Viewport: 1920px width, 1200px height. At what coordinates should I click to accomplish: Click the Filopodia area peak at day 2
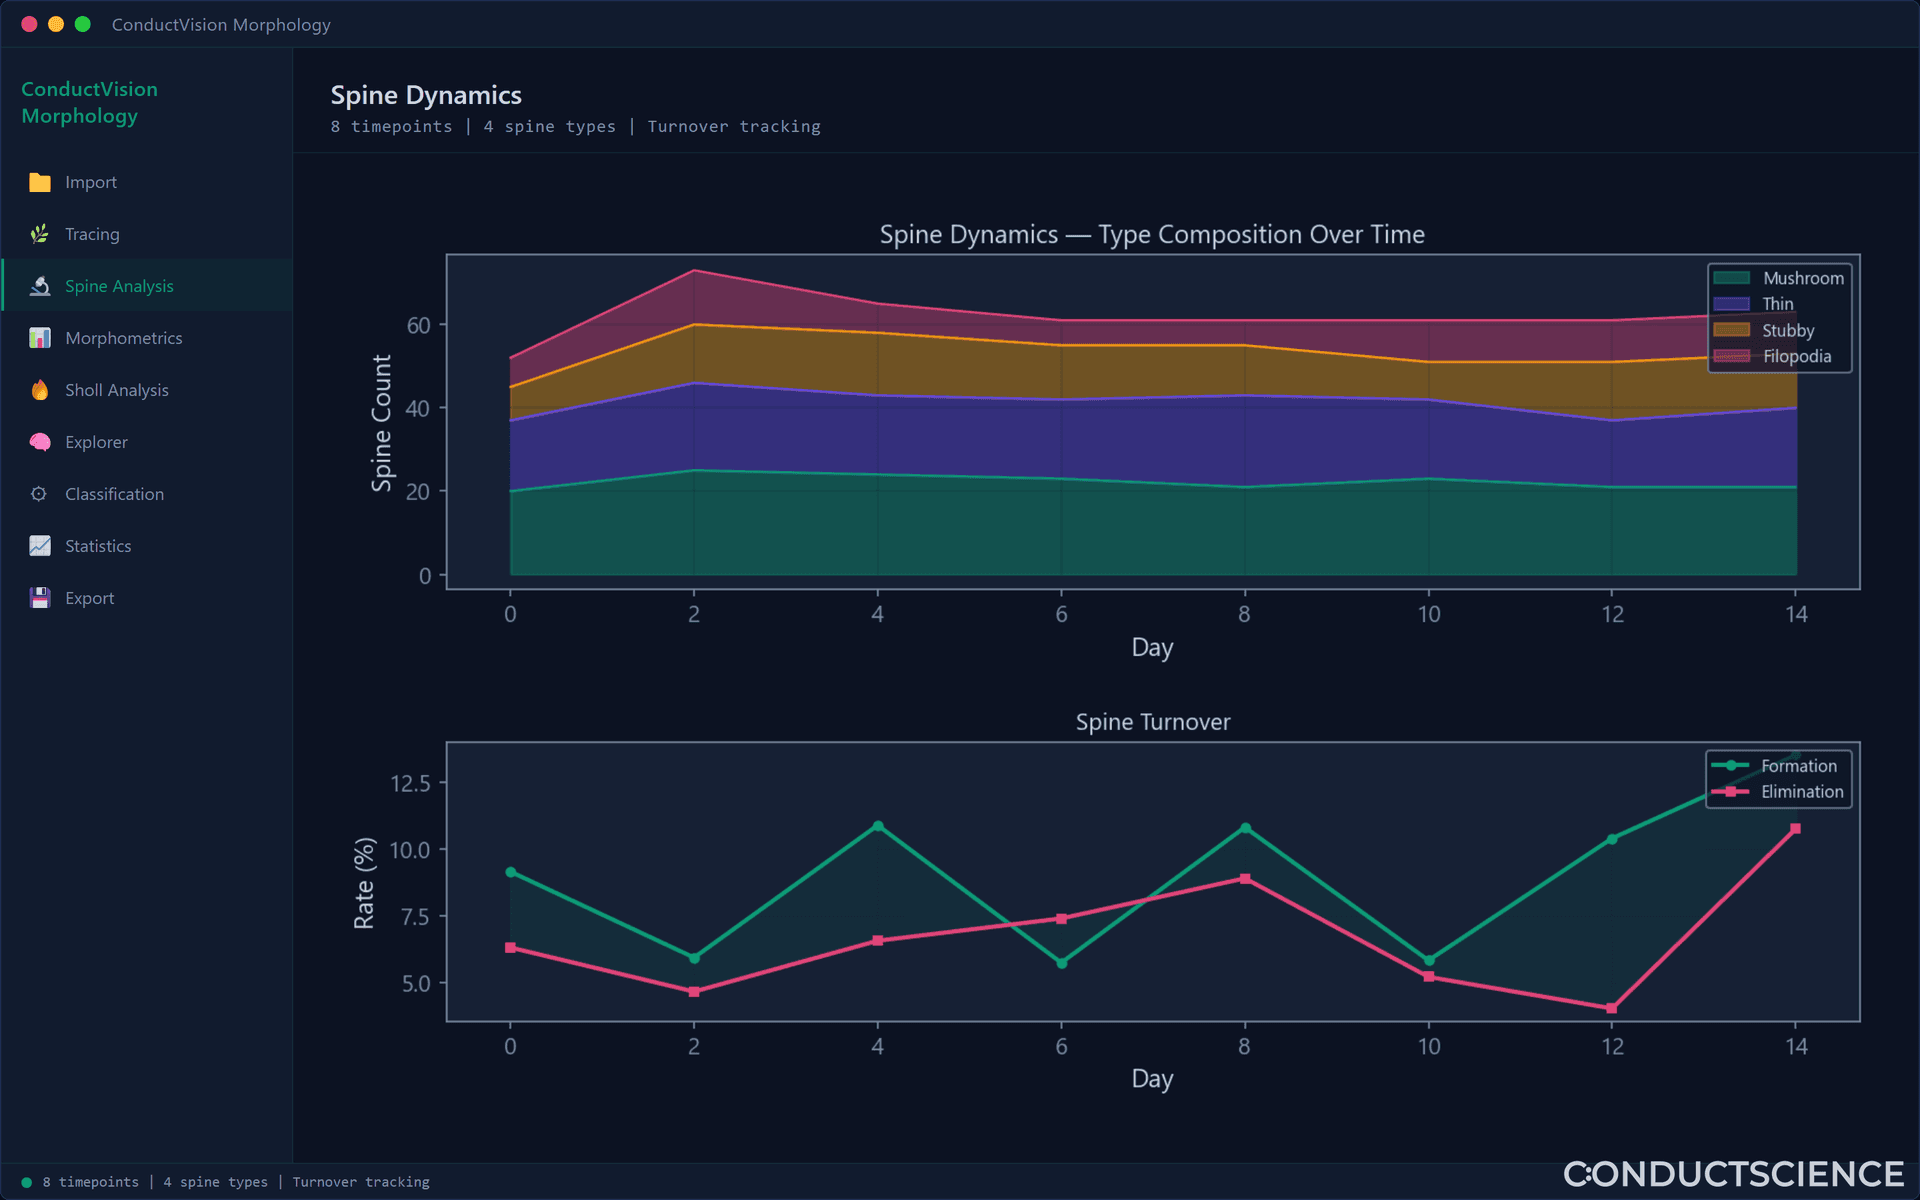tap(694, 271)
